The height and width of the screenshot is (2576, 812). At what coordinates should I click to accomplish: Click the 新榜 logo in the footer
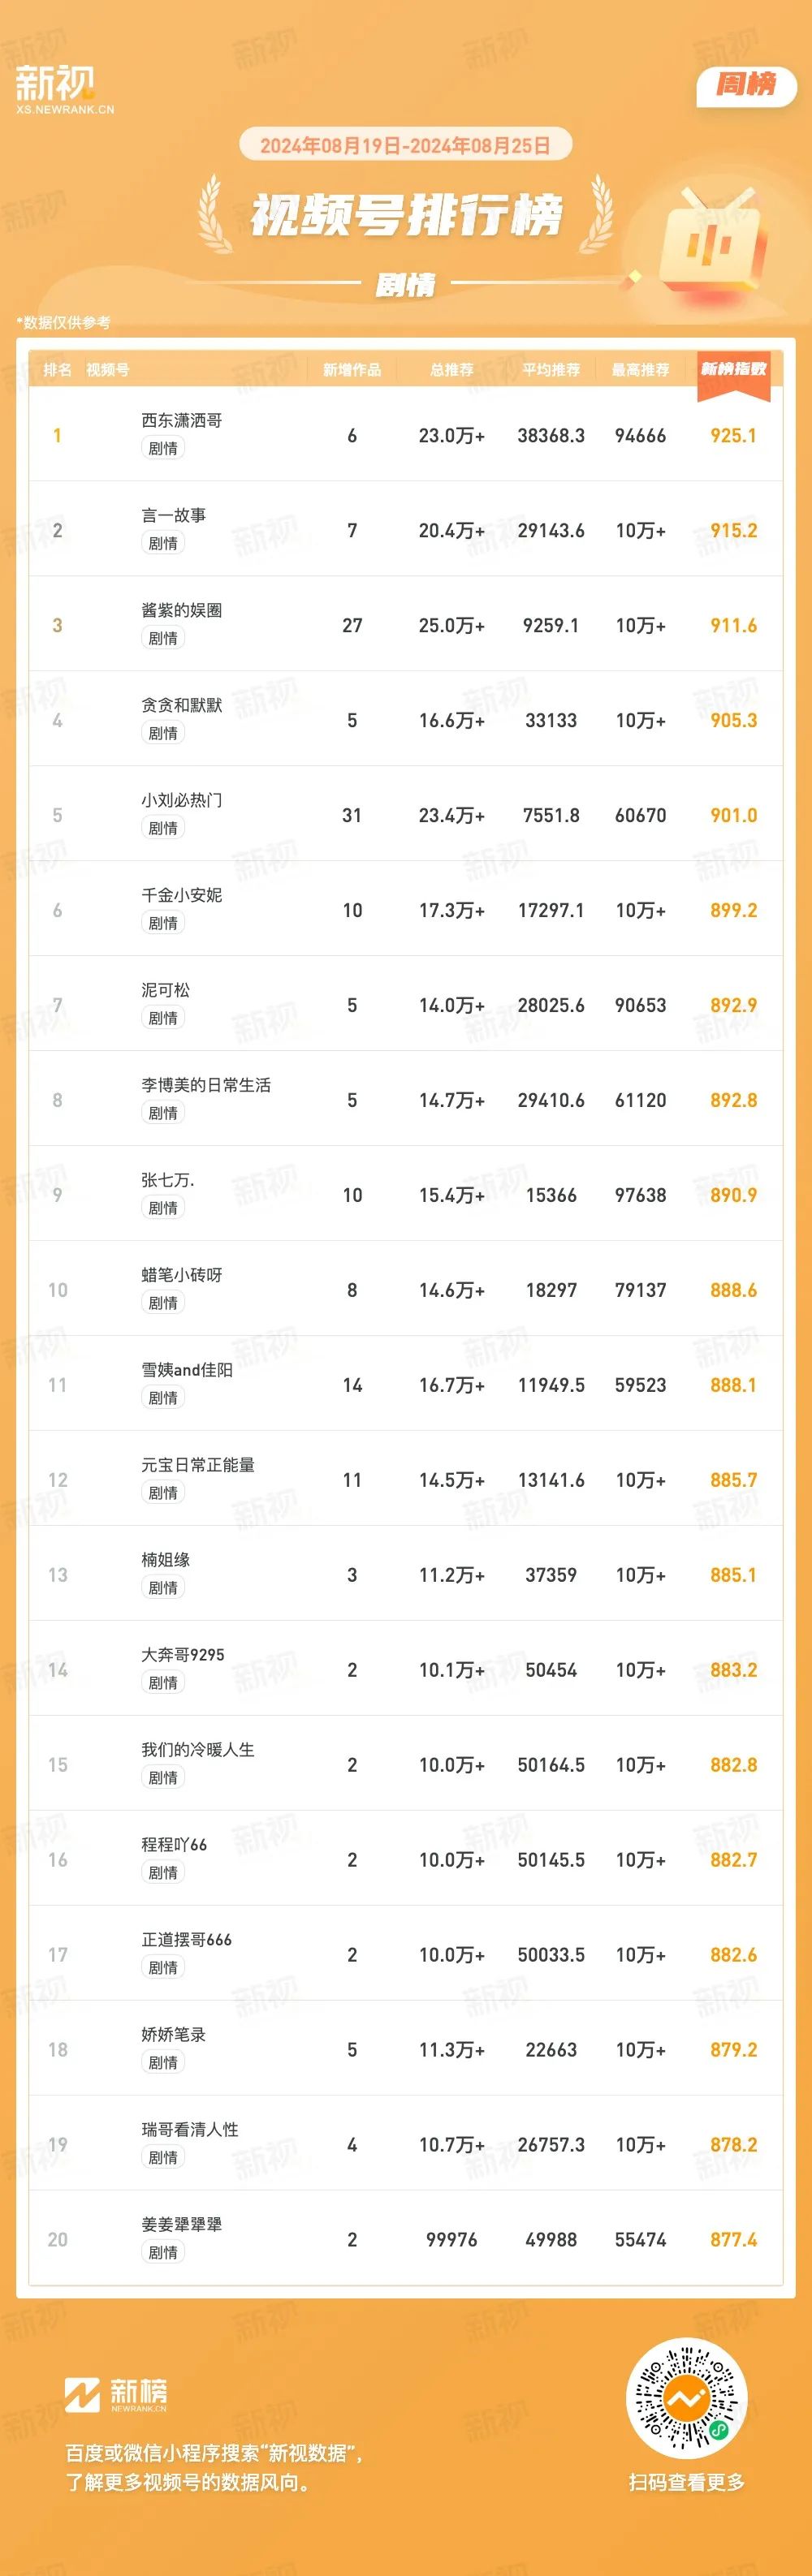pyautogui.click(x=116, y=2395)
